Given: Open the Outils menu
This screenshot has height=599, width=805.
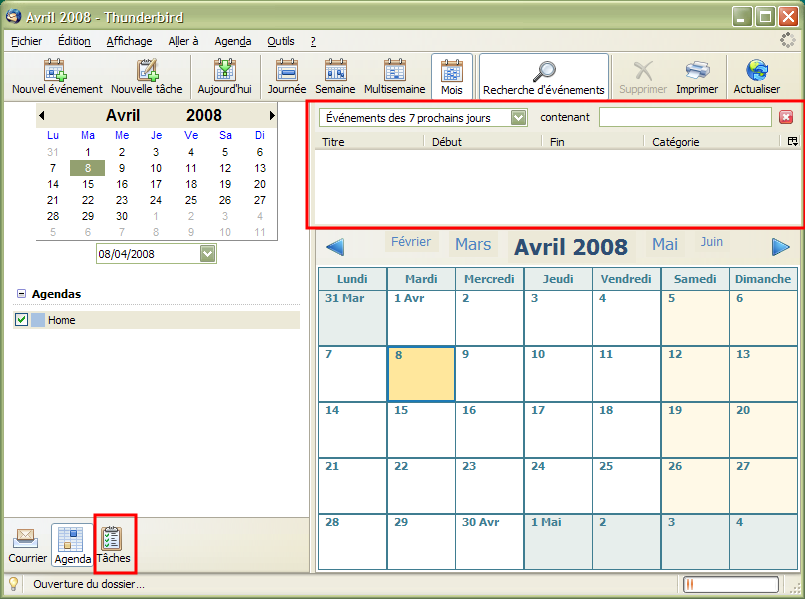Looking at the screenshot, I should pyautogui.click(x=281, y=41).
